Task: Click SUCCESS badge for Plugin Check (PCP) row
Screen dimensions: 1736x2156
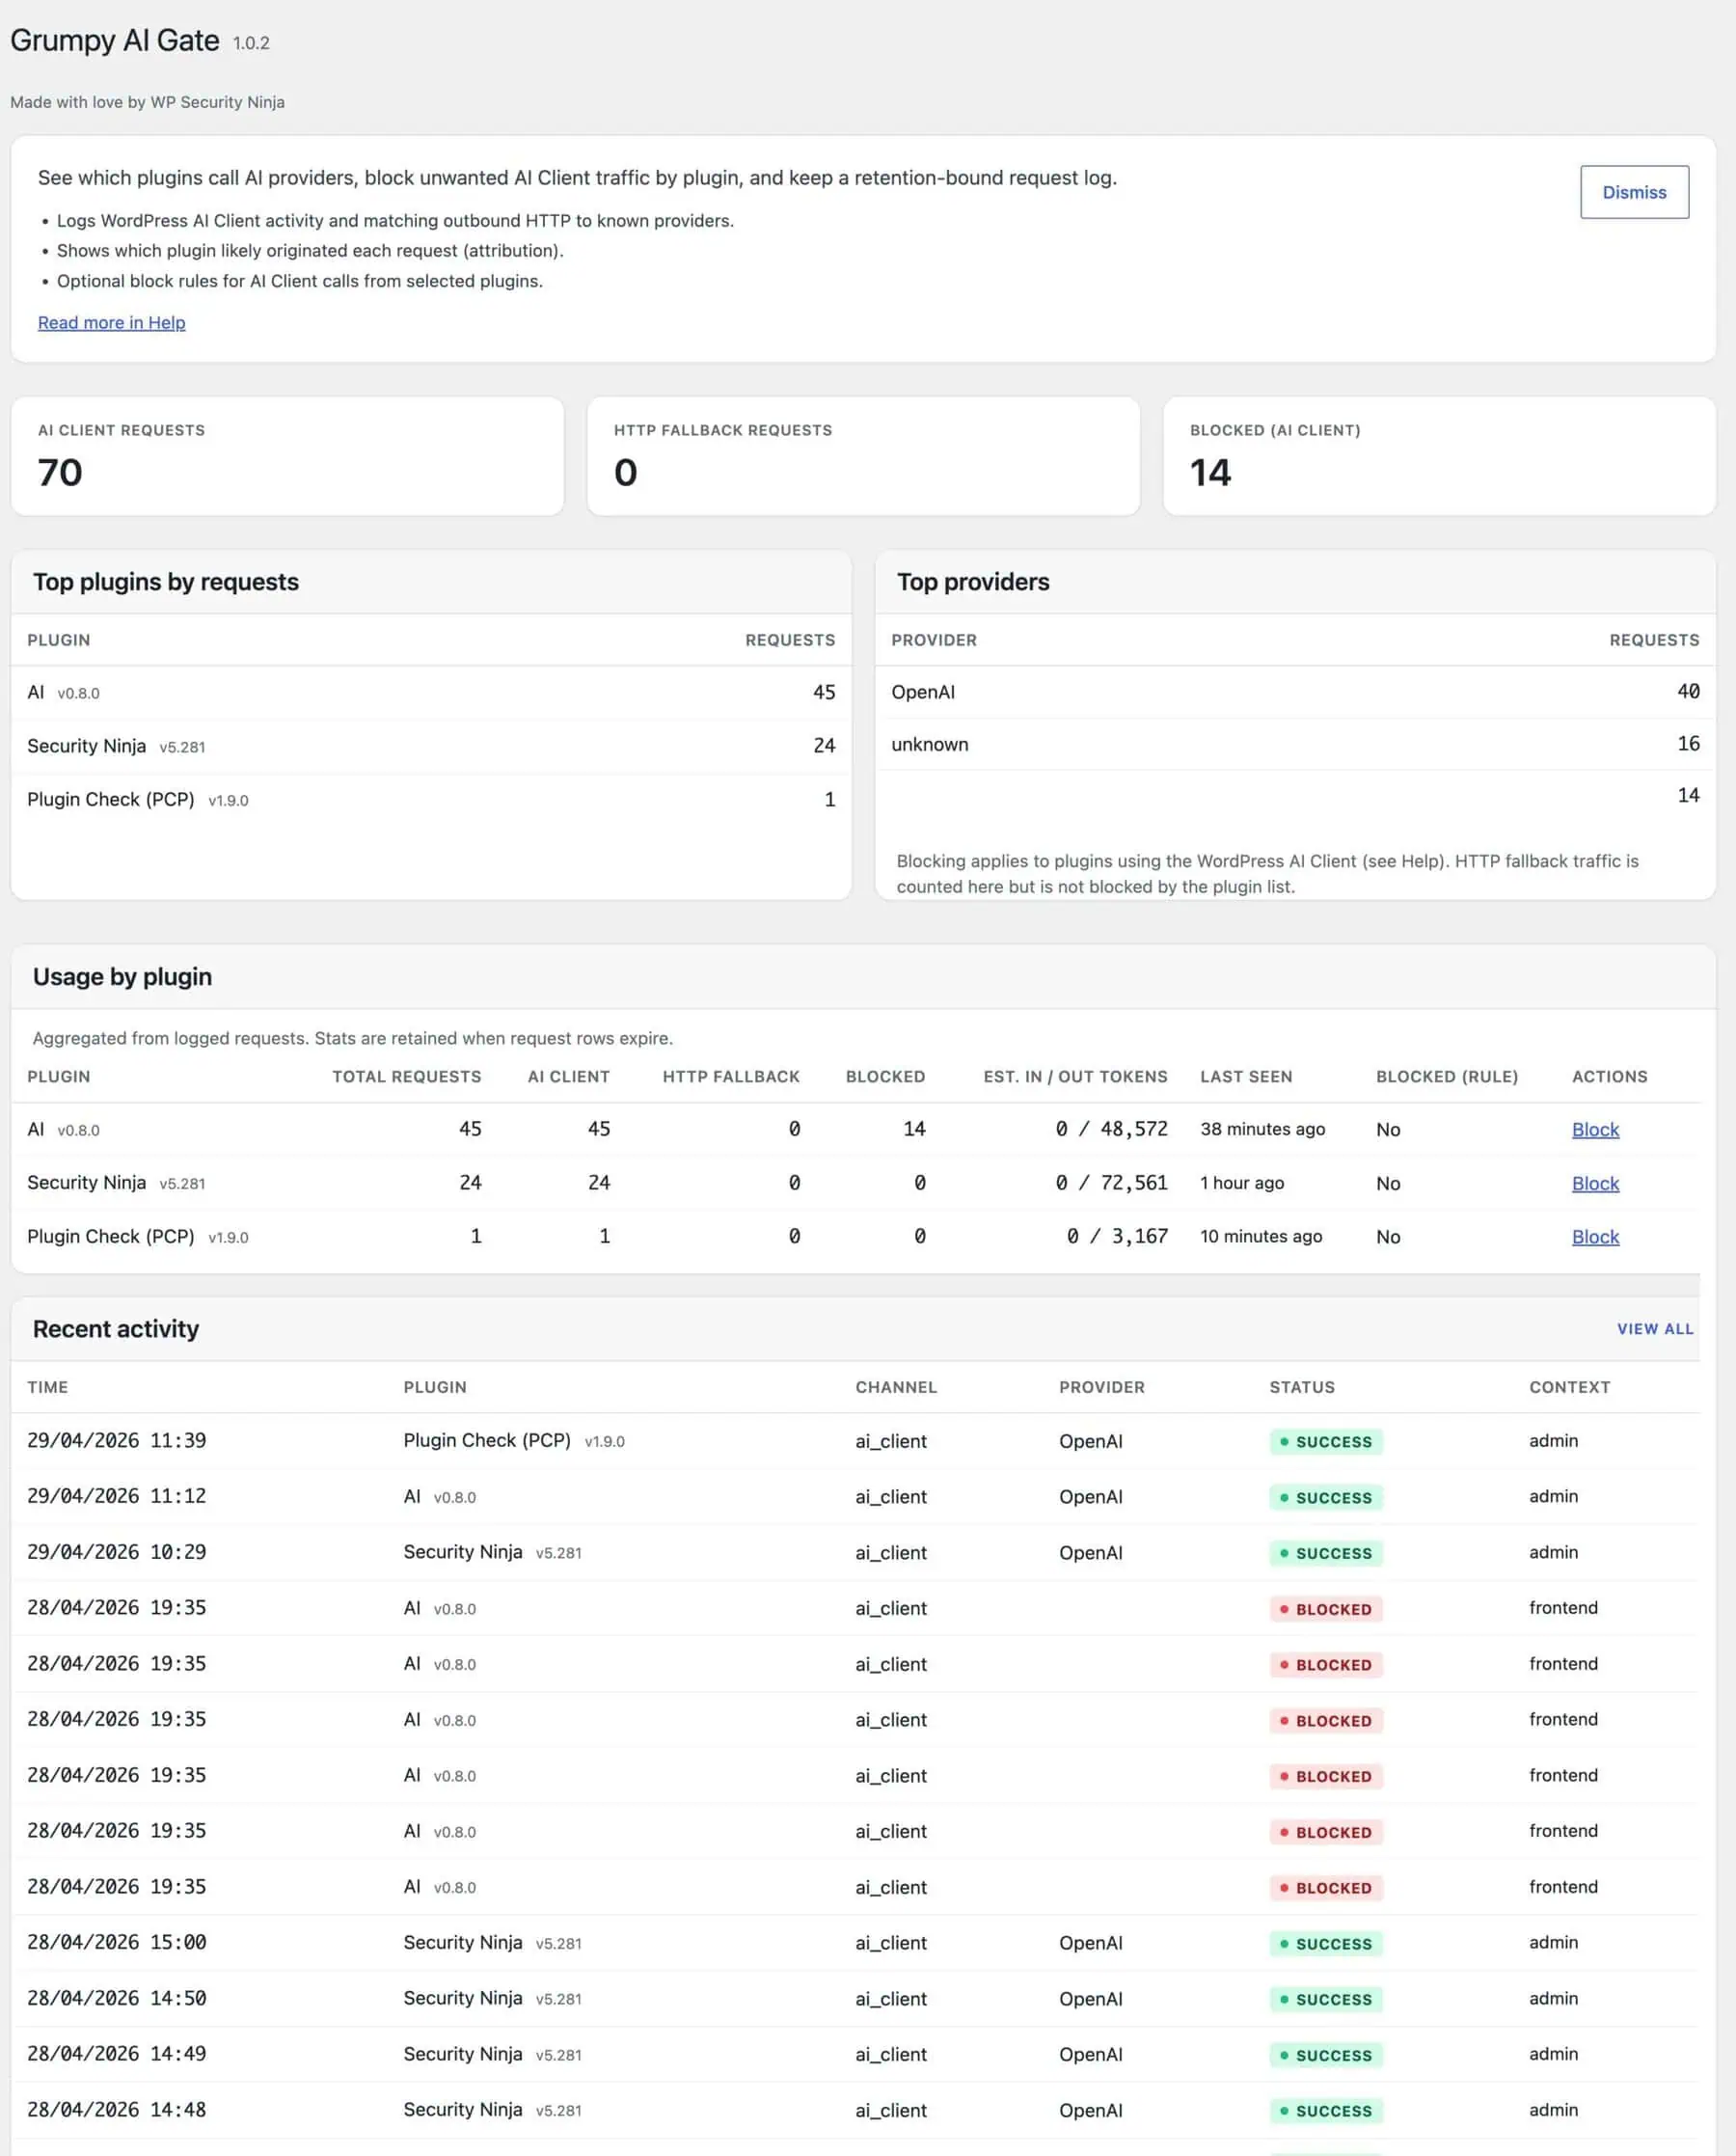Action: point(1326,1442)
